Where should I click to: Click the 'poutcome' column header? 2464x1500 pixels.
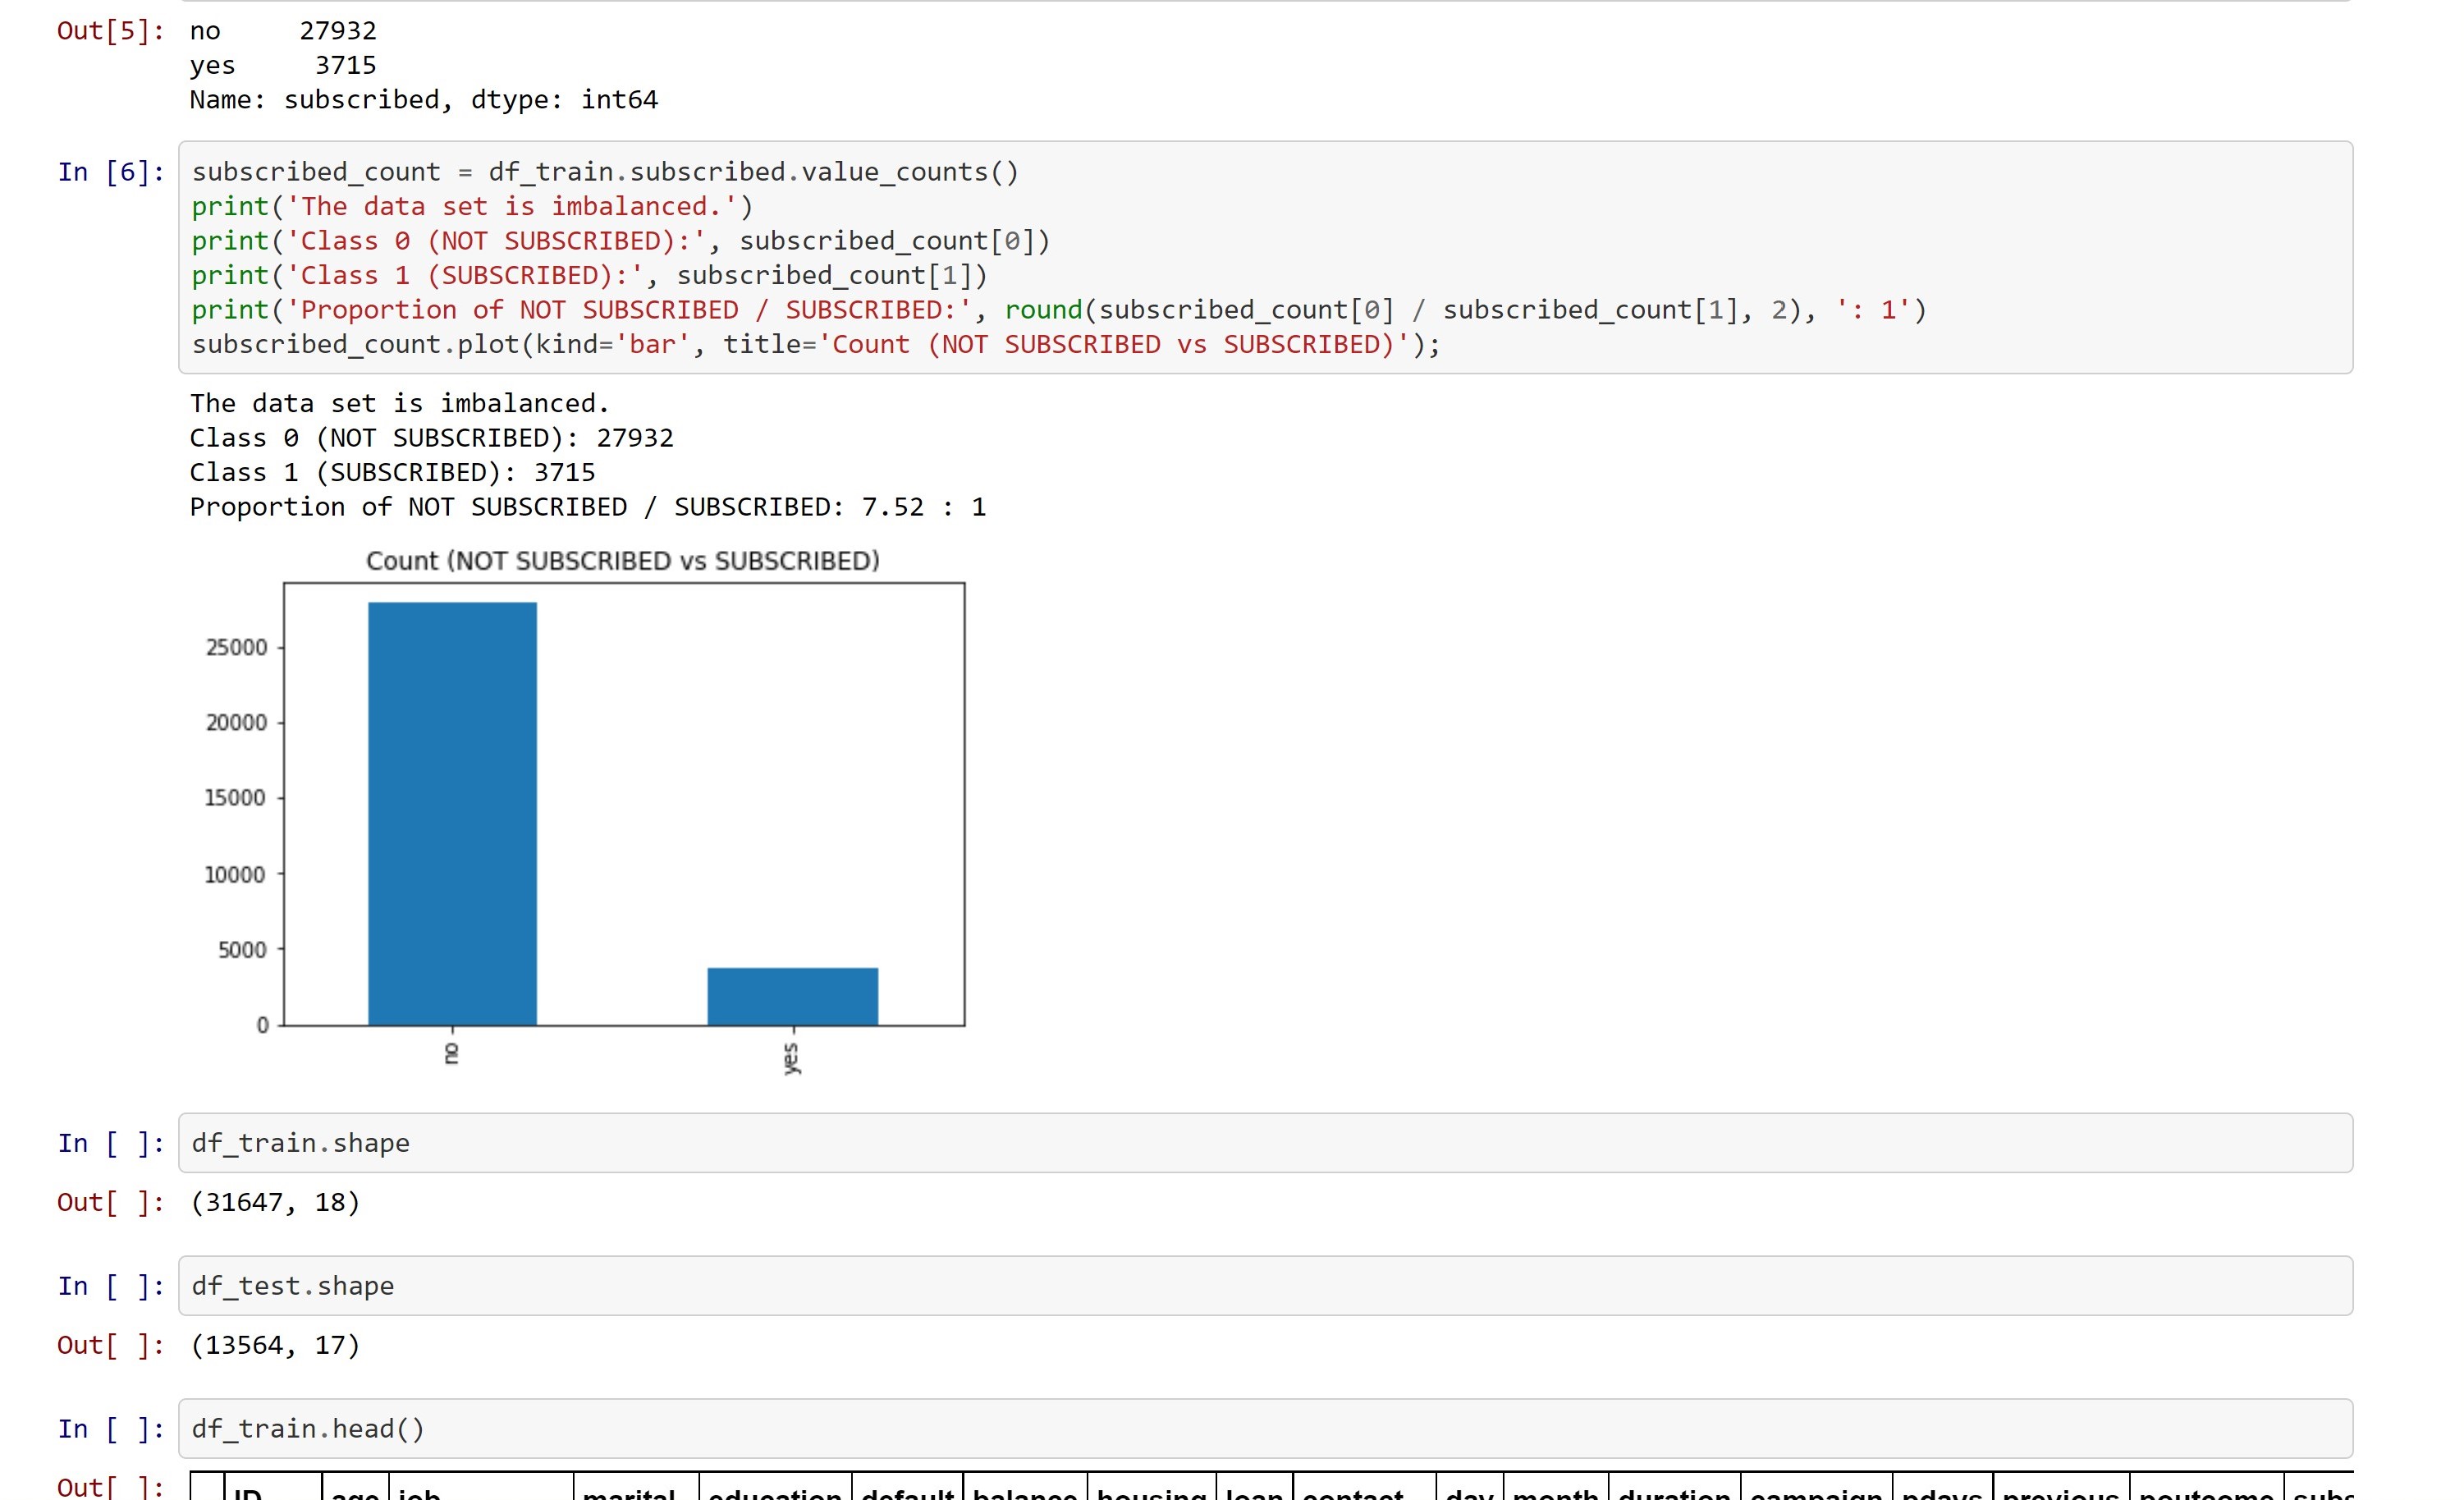[2206, 1491]
